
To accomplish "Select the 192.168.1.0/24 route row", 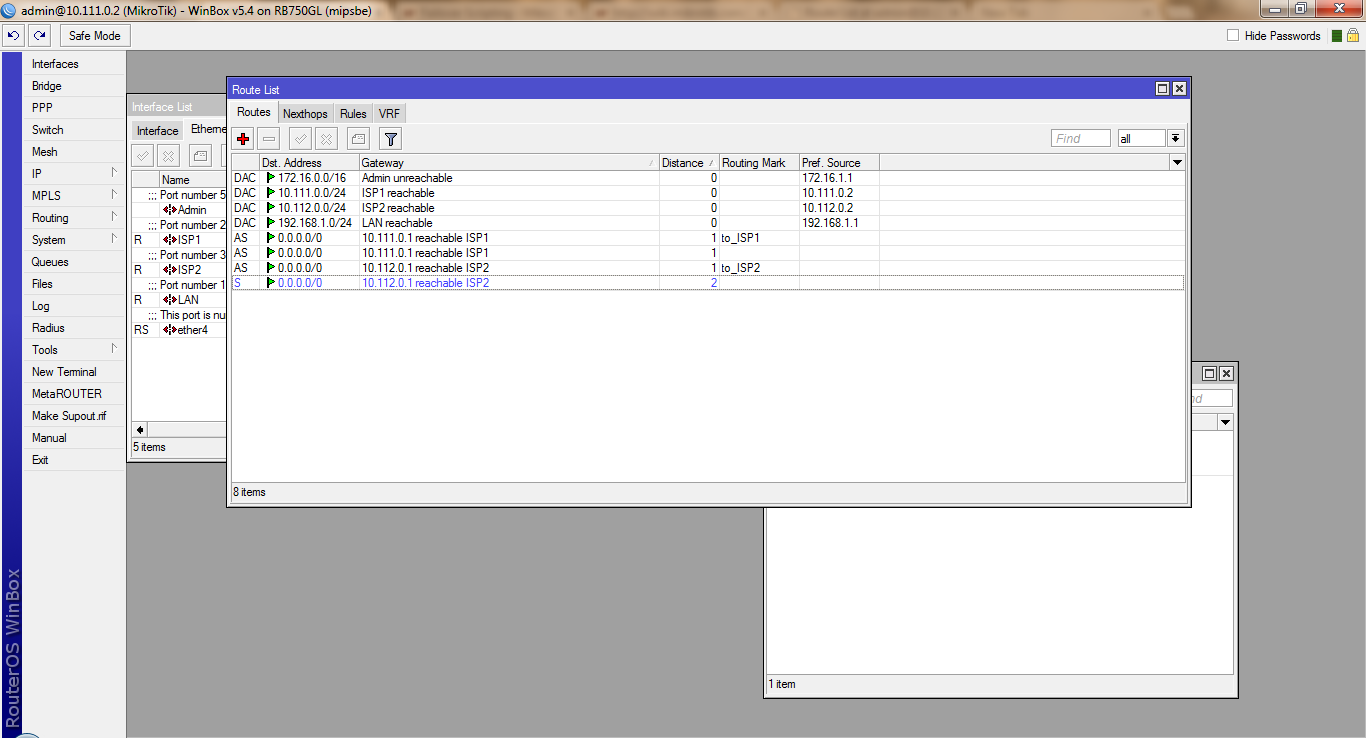I will [708, 223].
